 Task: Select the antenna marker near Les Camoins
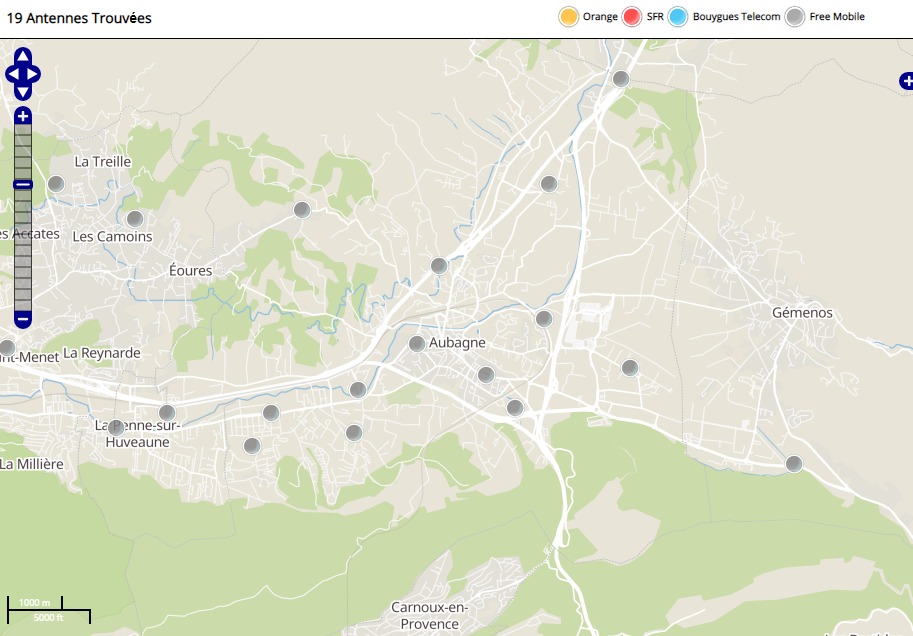tap(135, 219)
